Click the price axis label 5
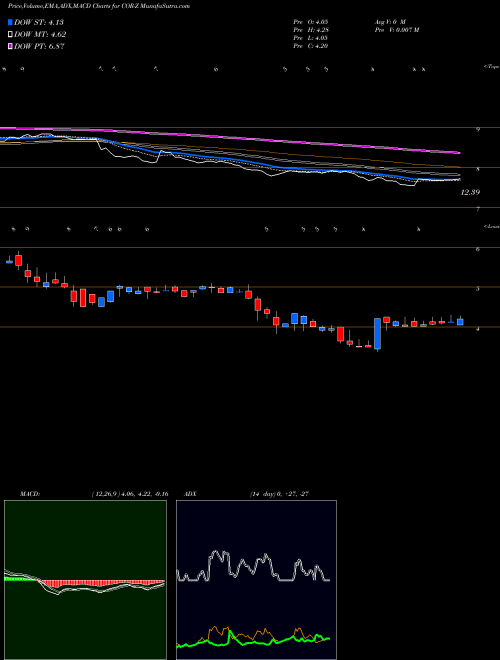Screen dimensions: 500x660 [478, 289]
